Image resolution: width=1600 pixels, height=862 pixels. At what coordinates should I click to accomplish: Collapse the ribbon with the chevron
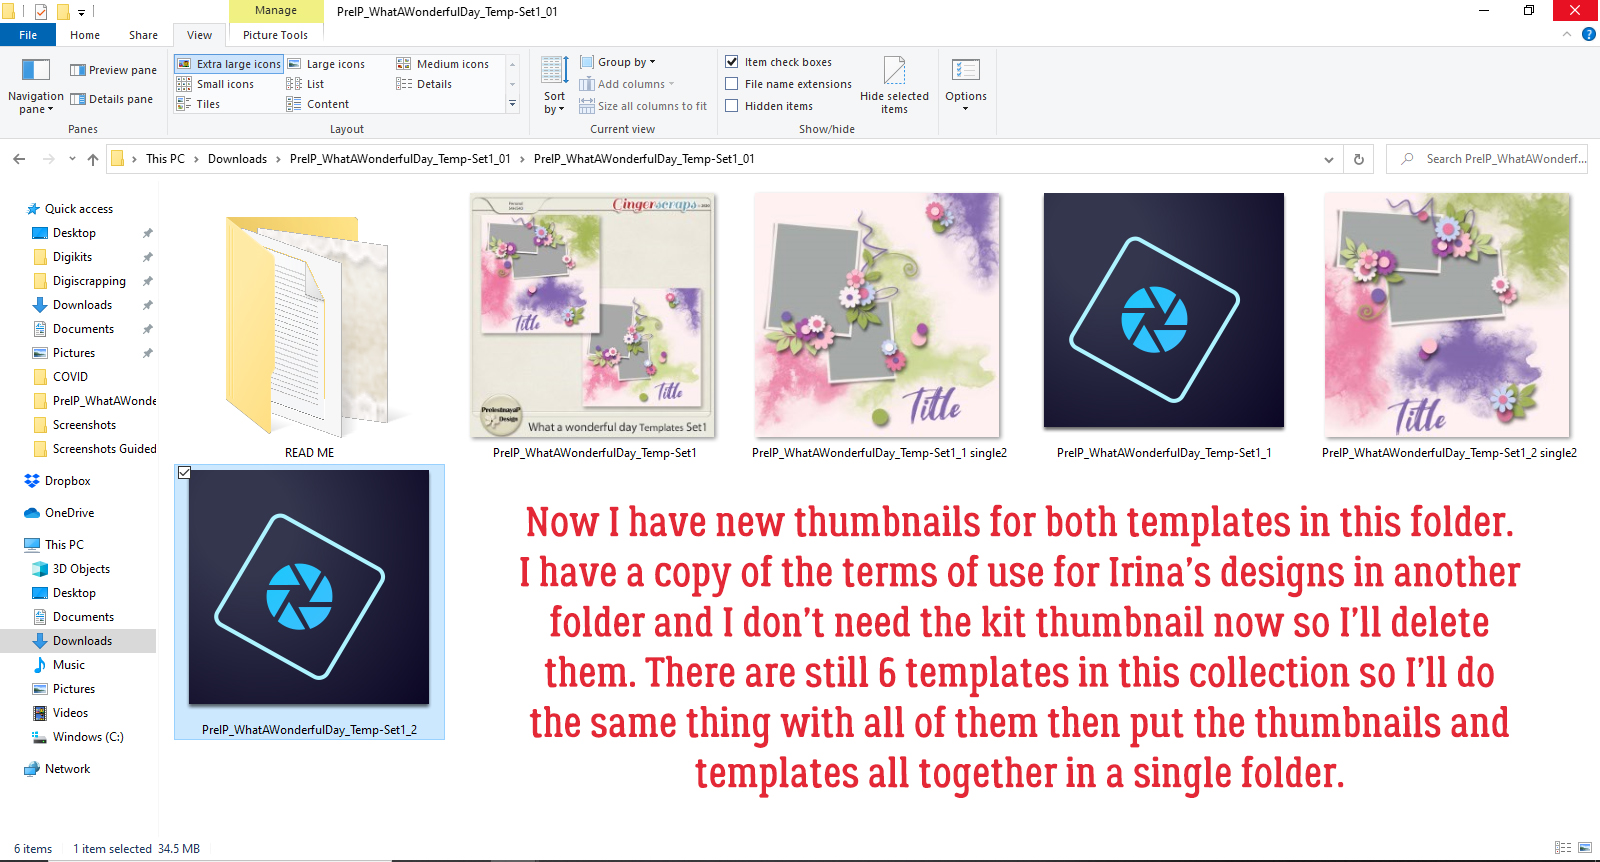(x=1567, y=34)
